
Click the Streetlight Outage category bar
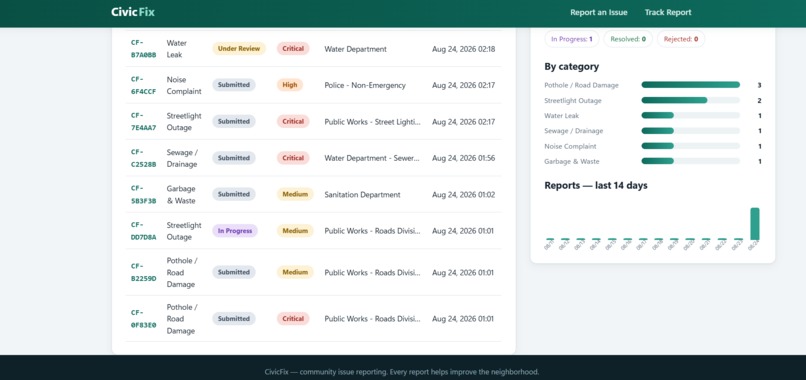[x=691, y=100]
